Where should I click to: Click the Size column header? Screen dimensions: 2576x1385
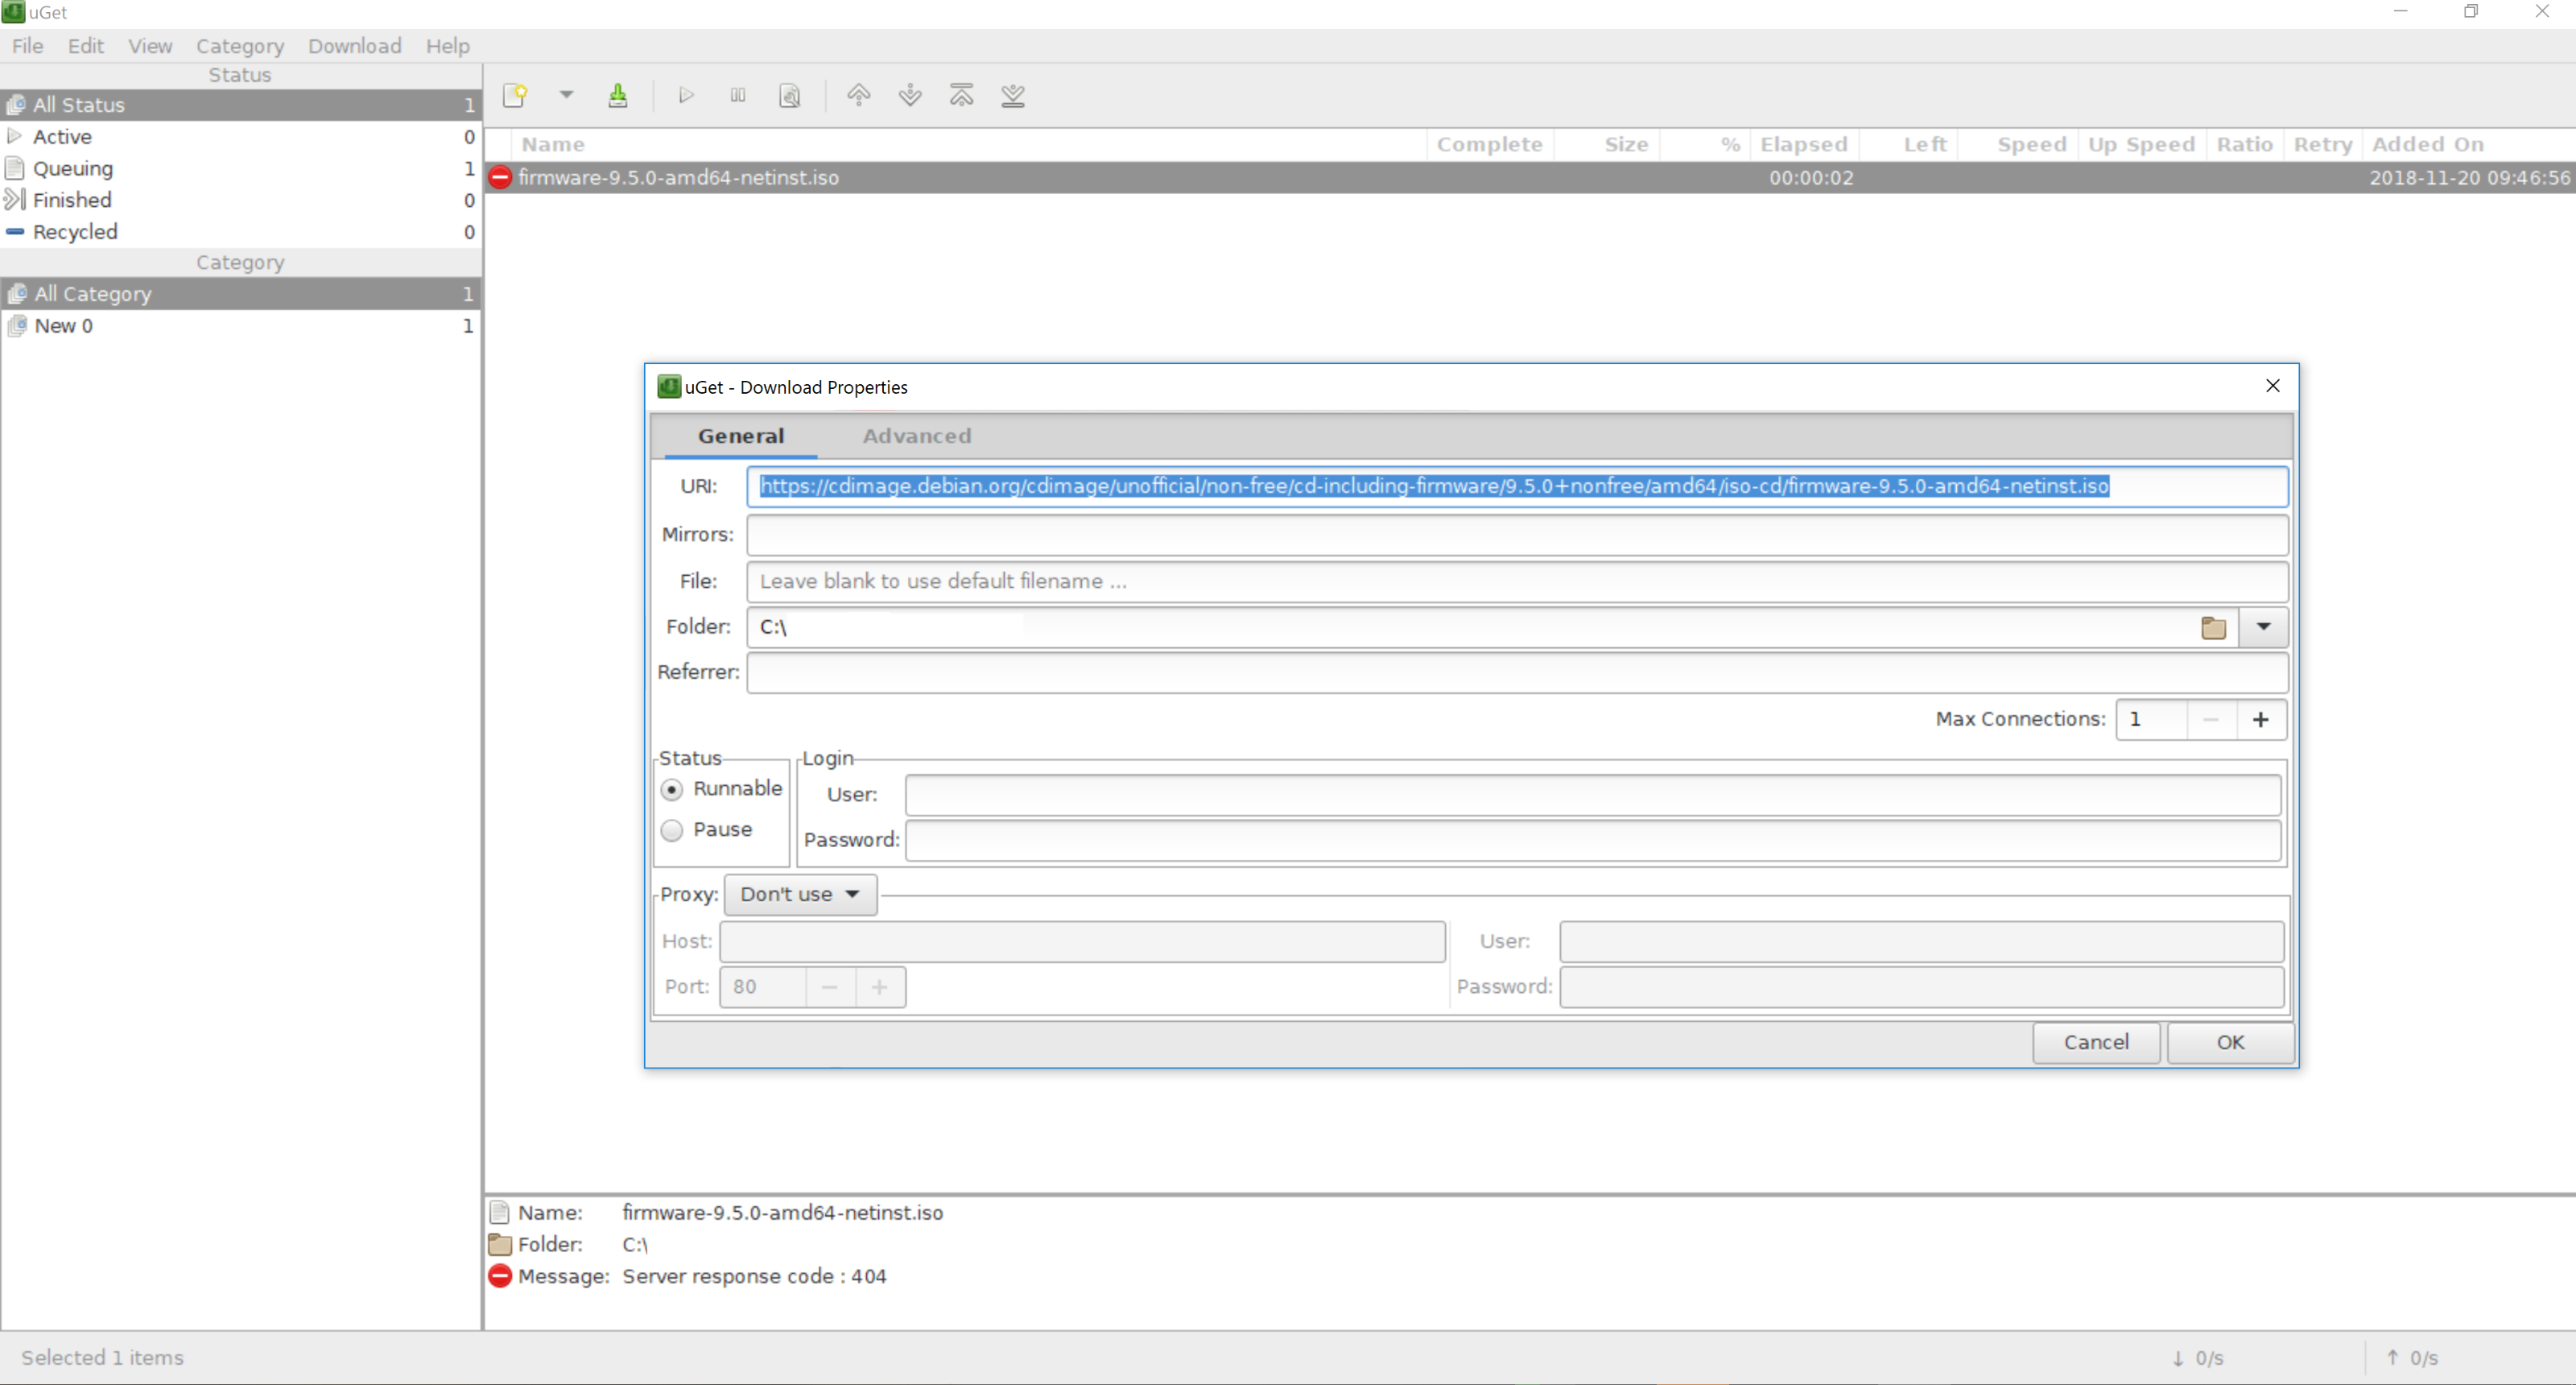coord(1608,145)
